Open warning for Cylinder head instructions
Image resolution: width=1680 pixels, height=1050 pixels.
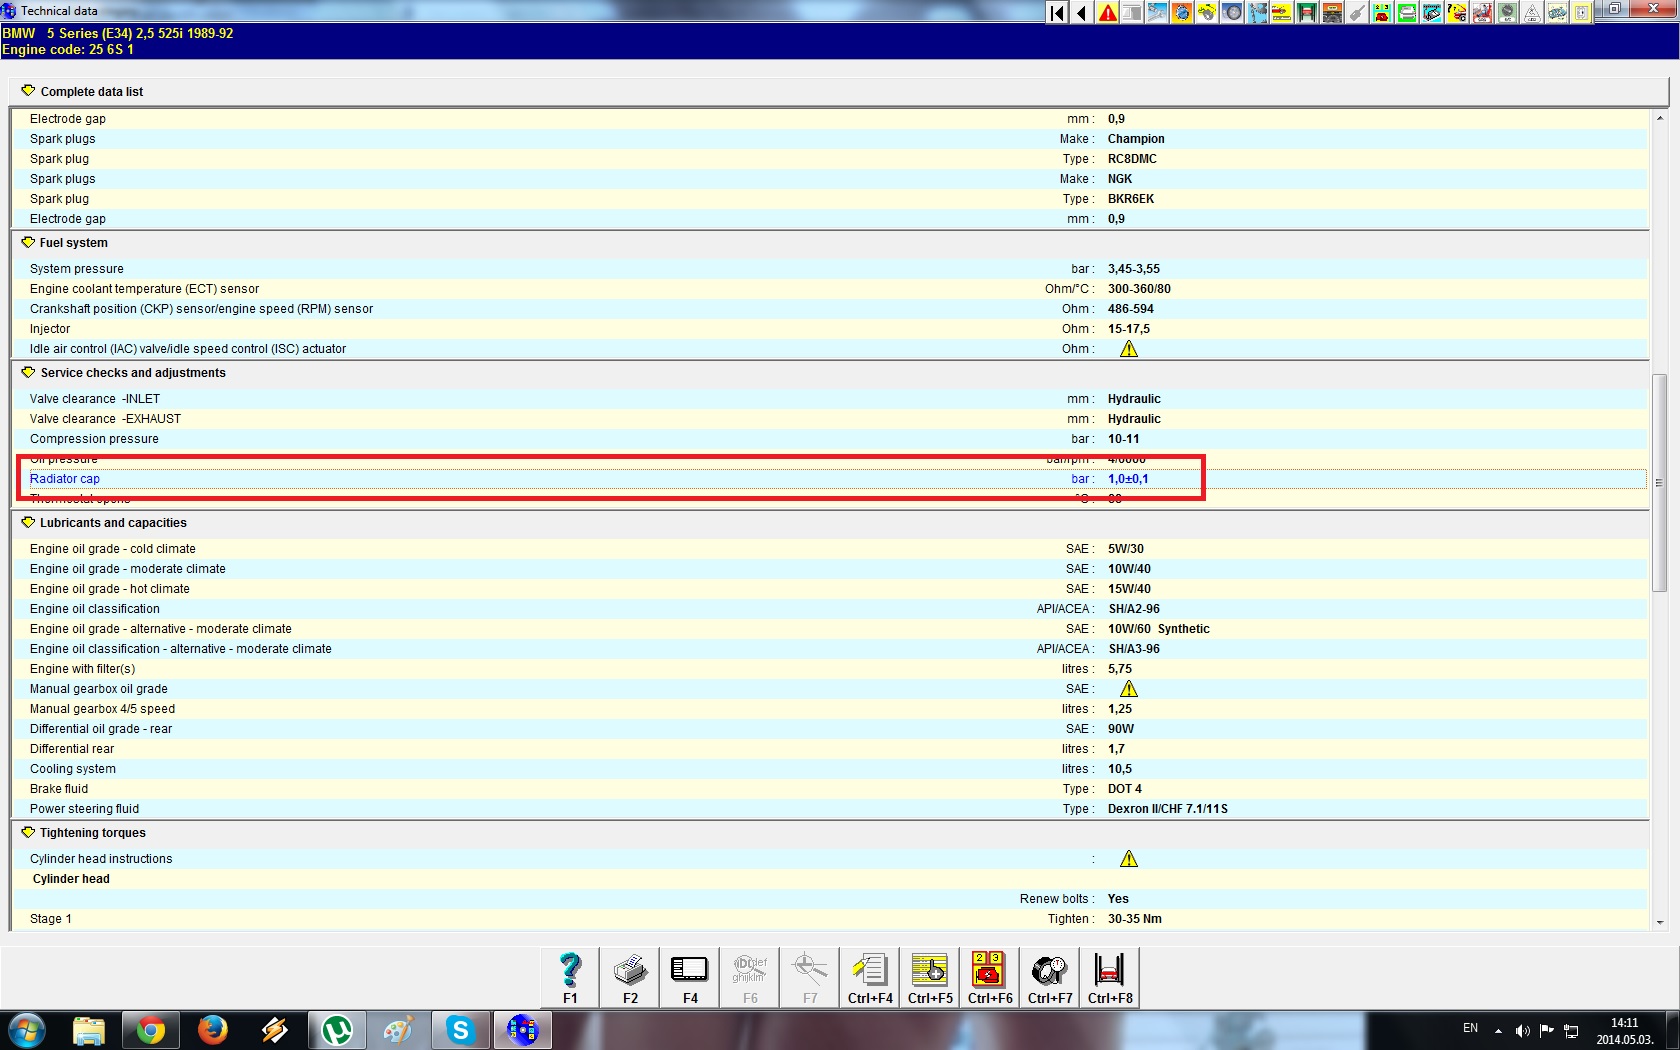1129,859
